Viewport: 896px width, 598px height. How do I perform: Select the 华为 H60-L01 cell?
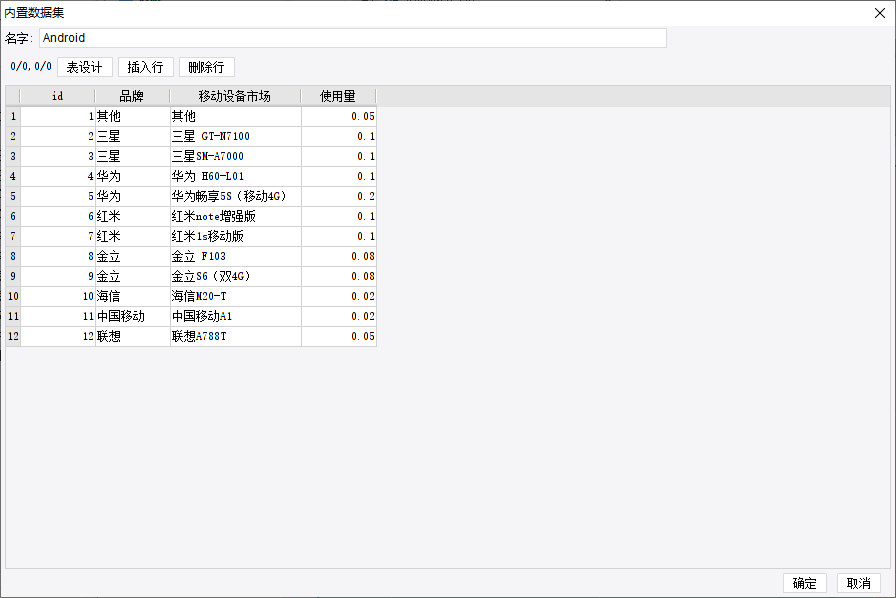[x=235, y=177]
